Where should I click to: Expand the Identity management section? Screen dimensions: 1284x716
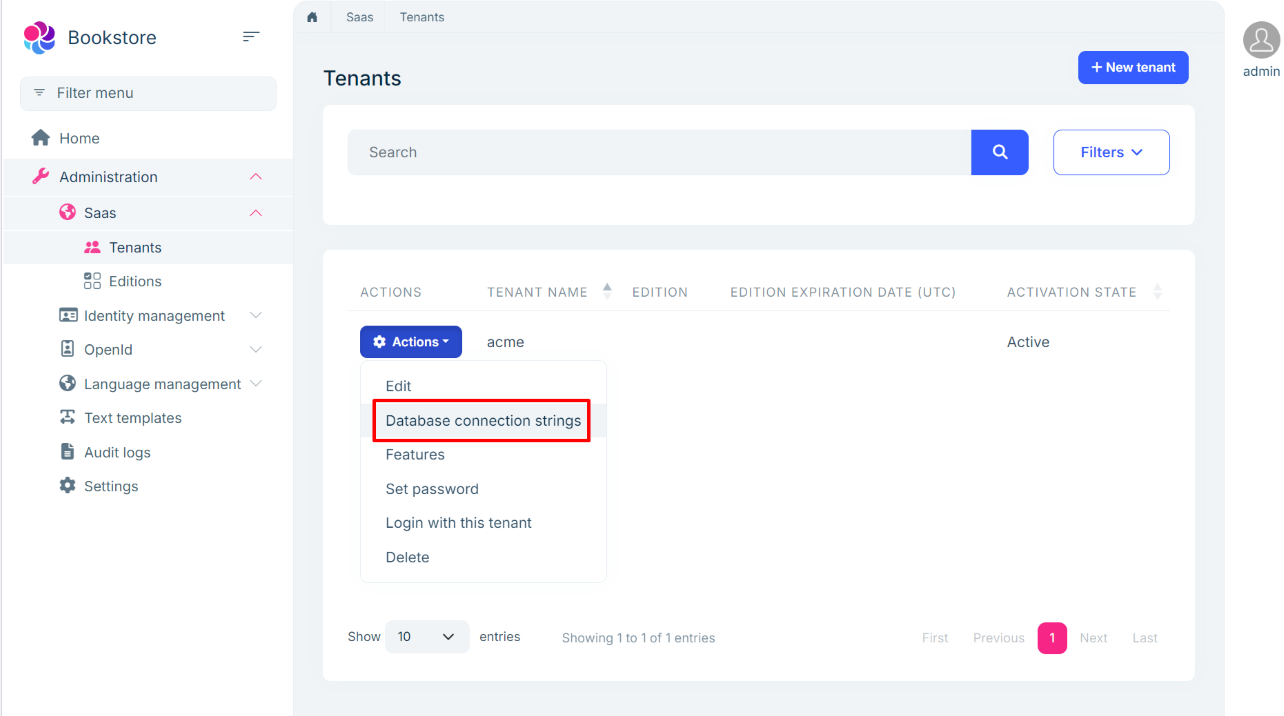click(256, 315)
